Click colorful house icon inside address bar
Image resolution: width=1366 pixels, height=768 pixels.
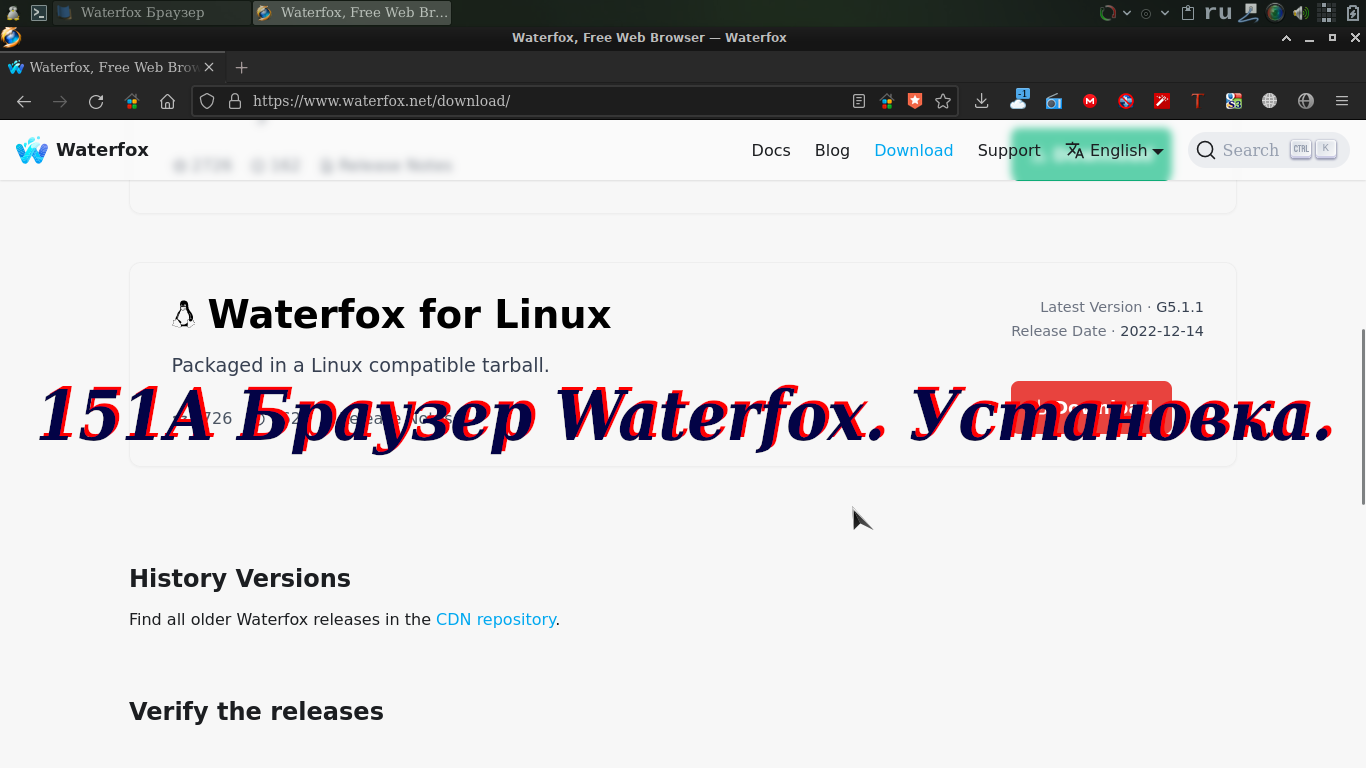click(x=886, y=101)
